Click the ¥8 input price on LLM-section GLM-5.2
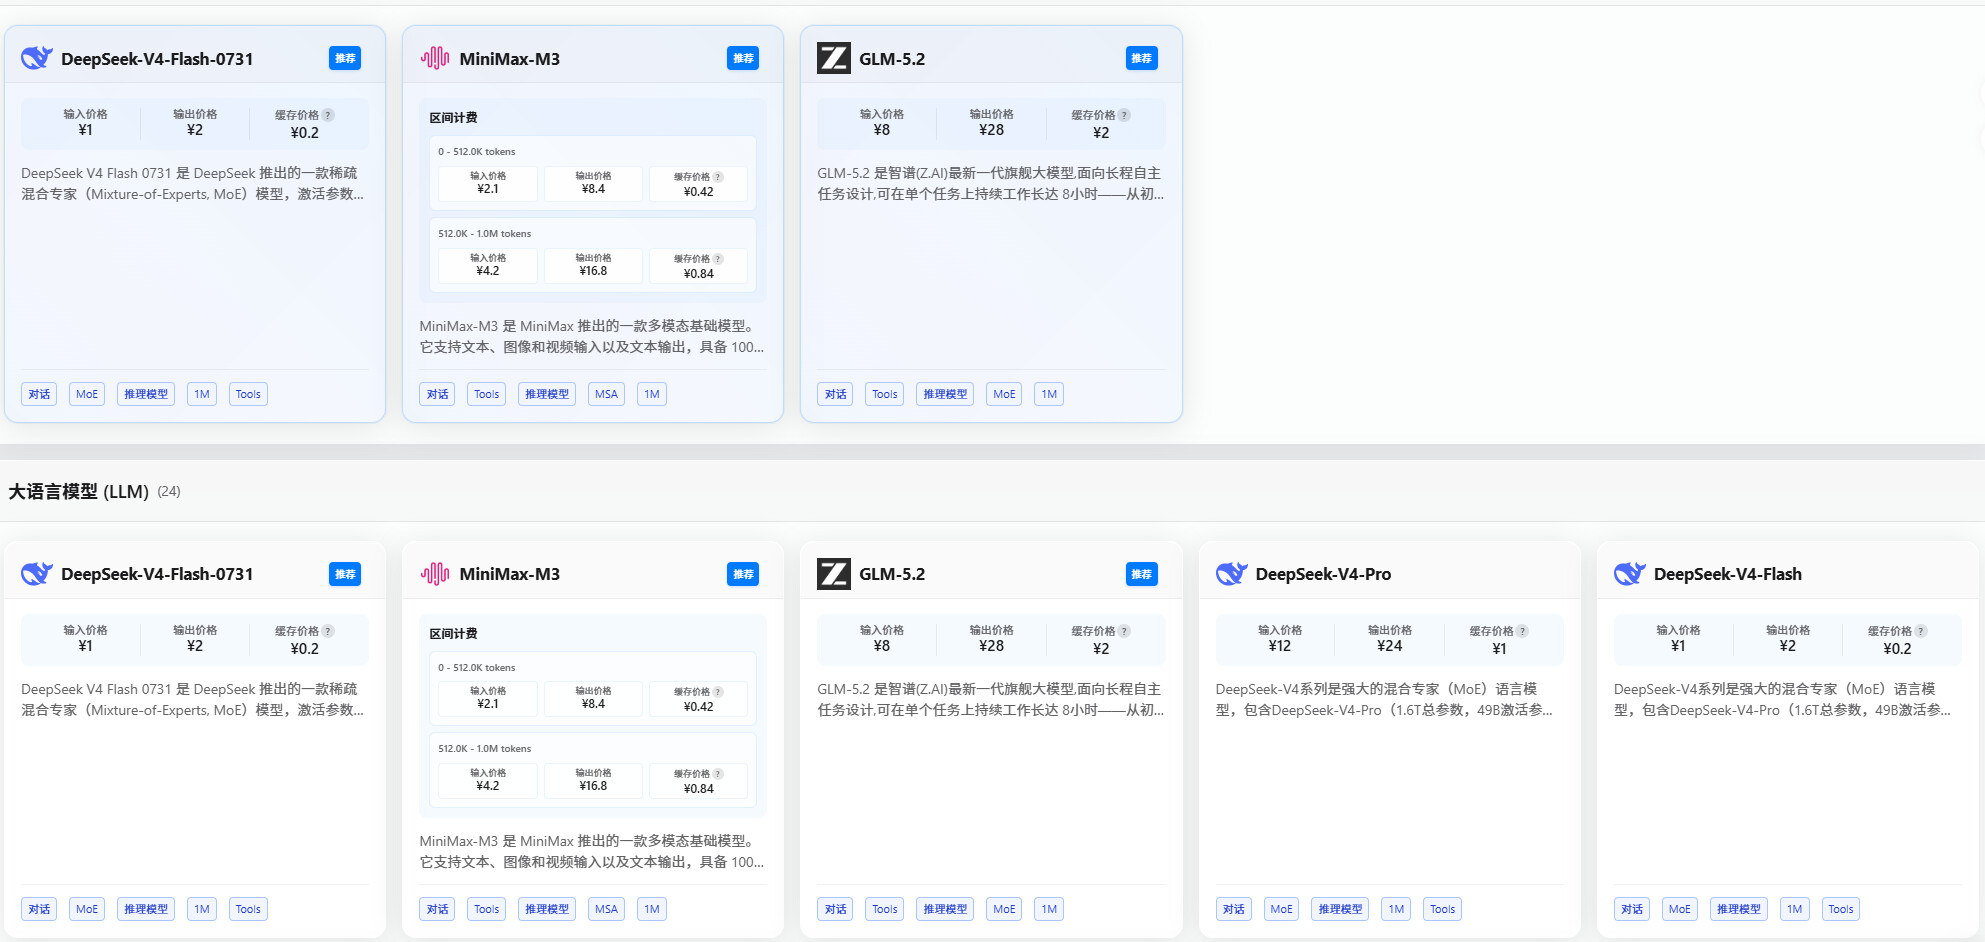 tap(881, 646)
